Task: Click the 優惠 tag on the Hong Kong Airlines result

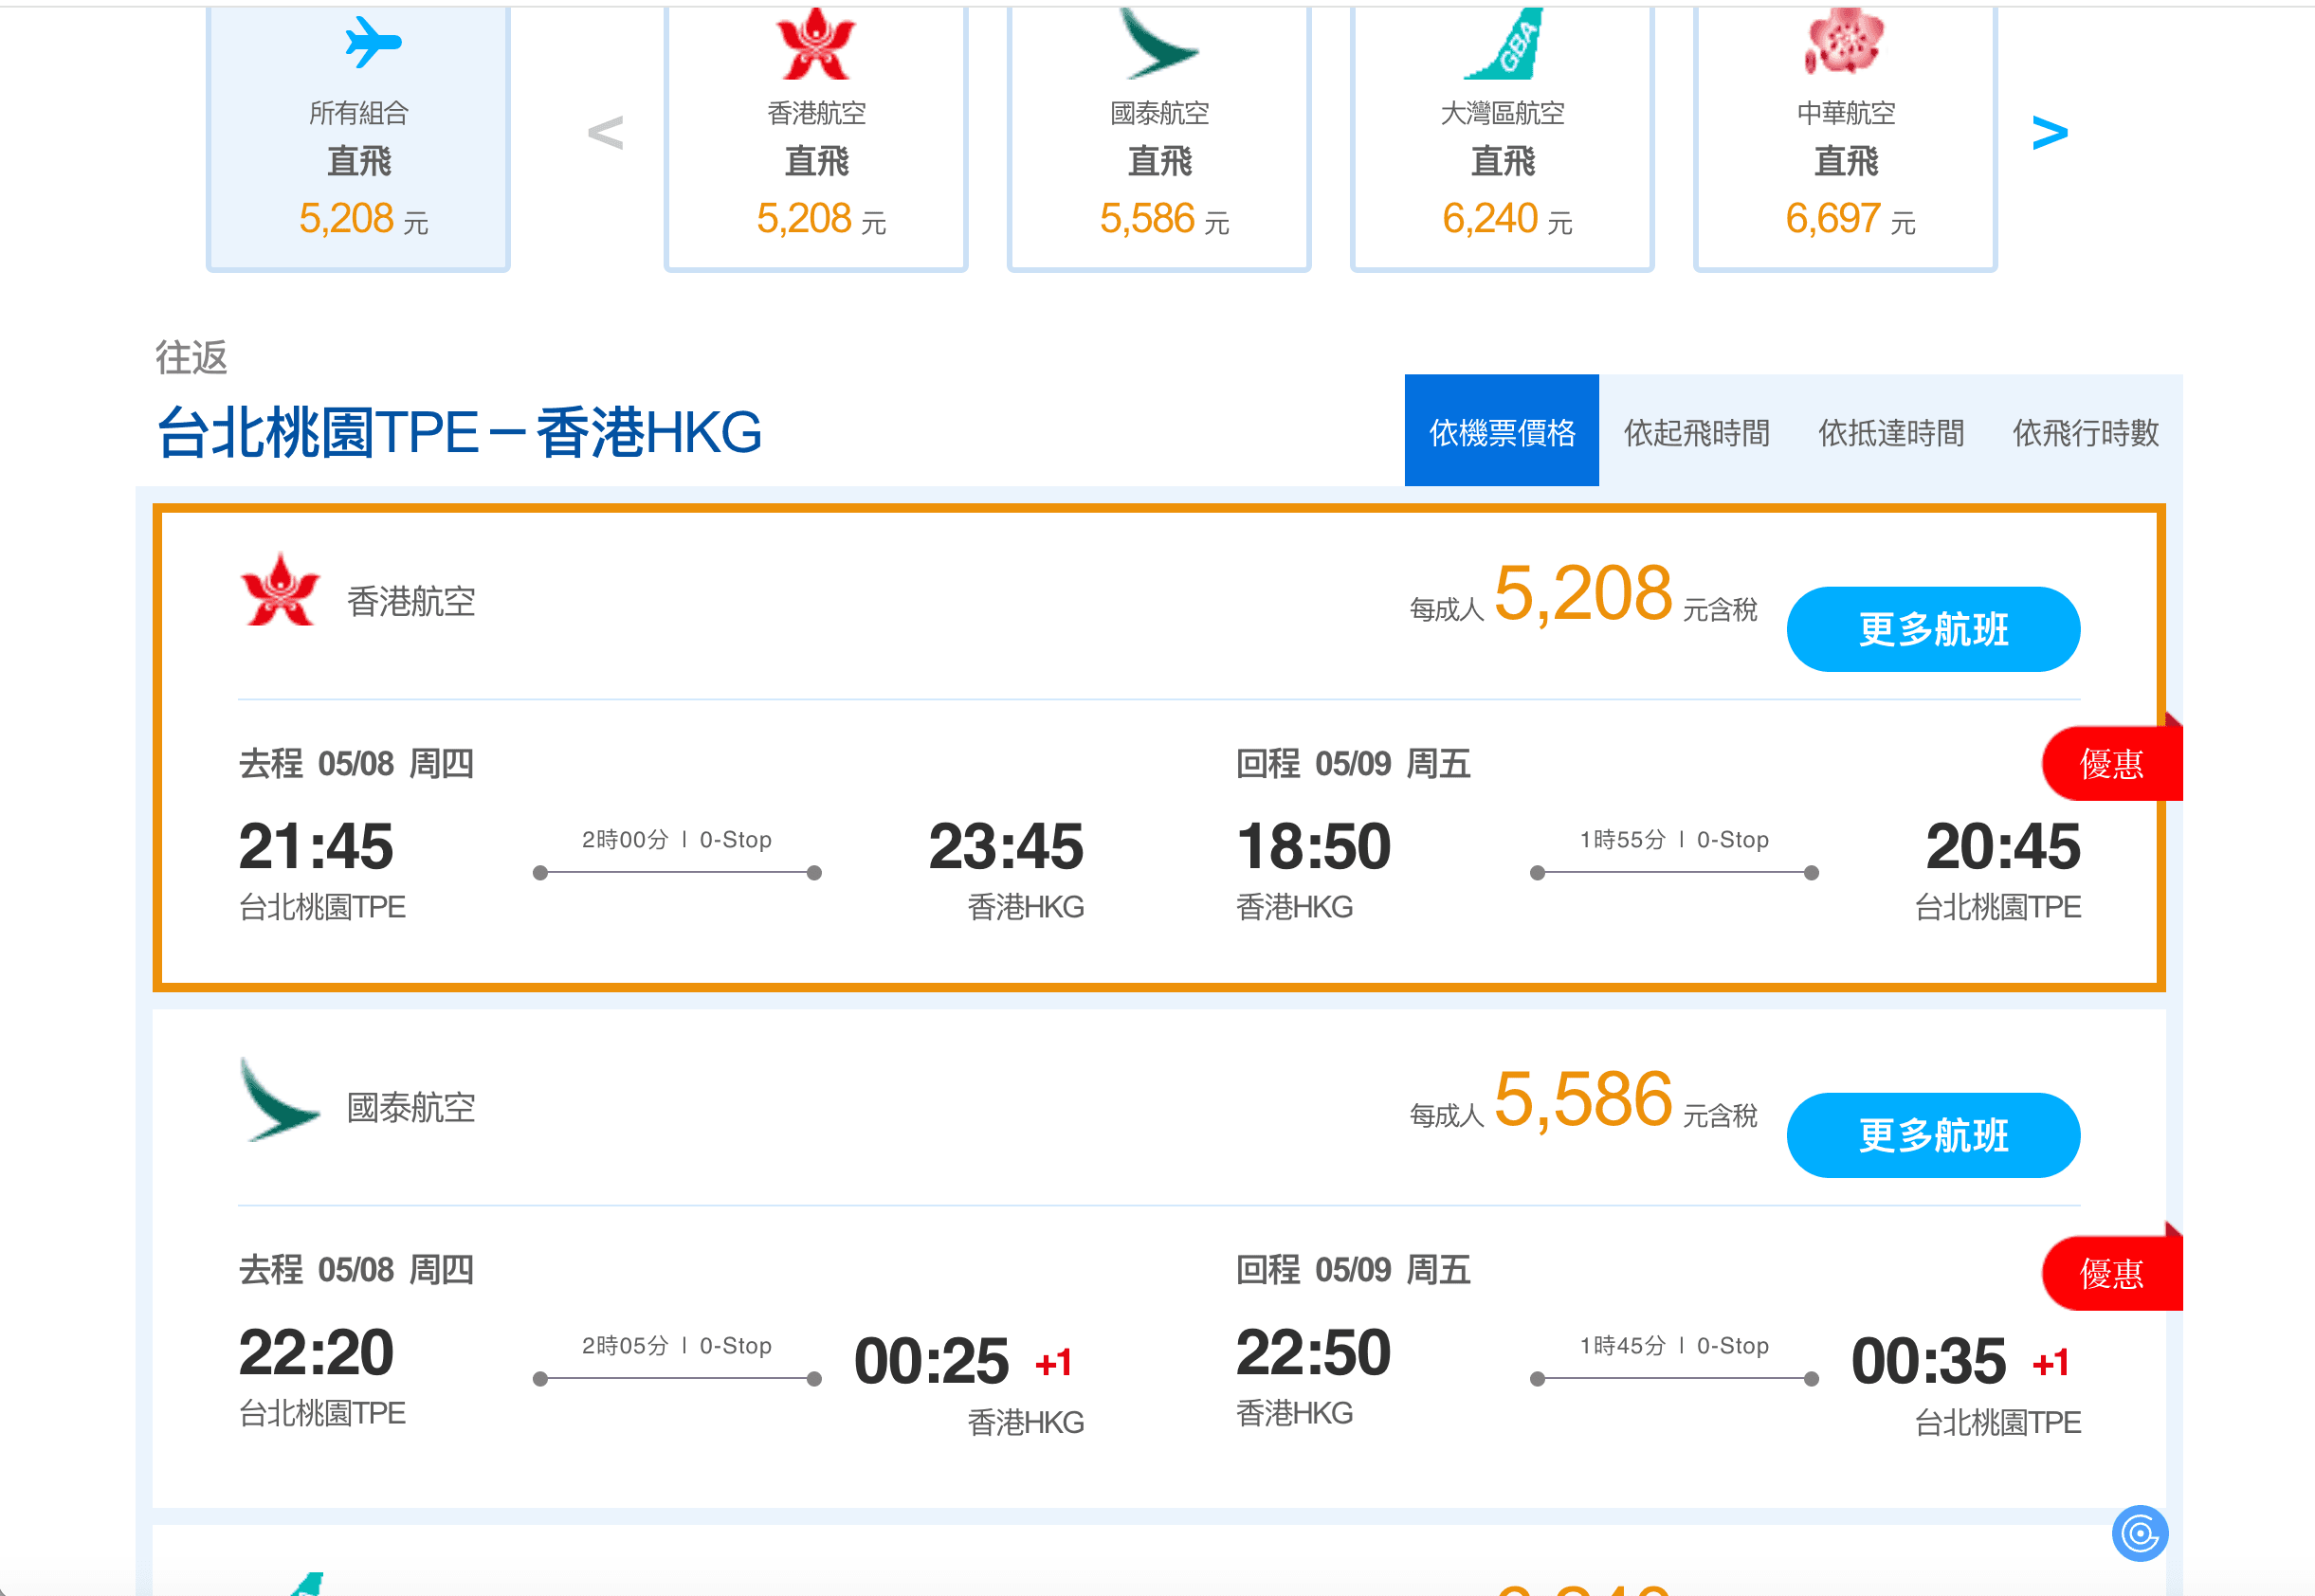Action: 2111,764
